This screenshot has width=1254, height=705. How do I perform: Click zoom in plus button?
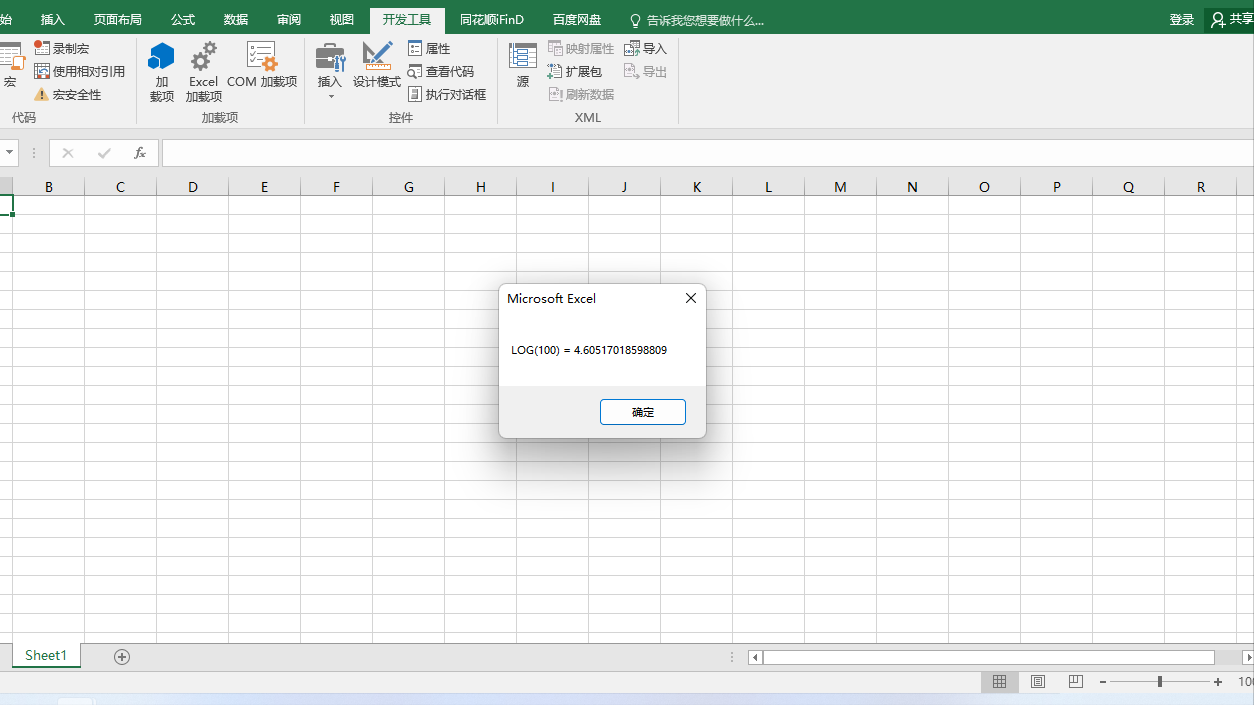pos(1218,682)
